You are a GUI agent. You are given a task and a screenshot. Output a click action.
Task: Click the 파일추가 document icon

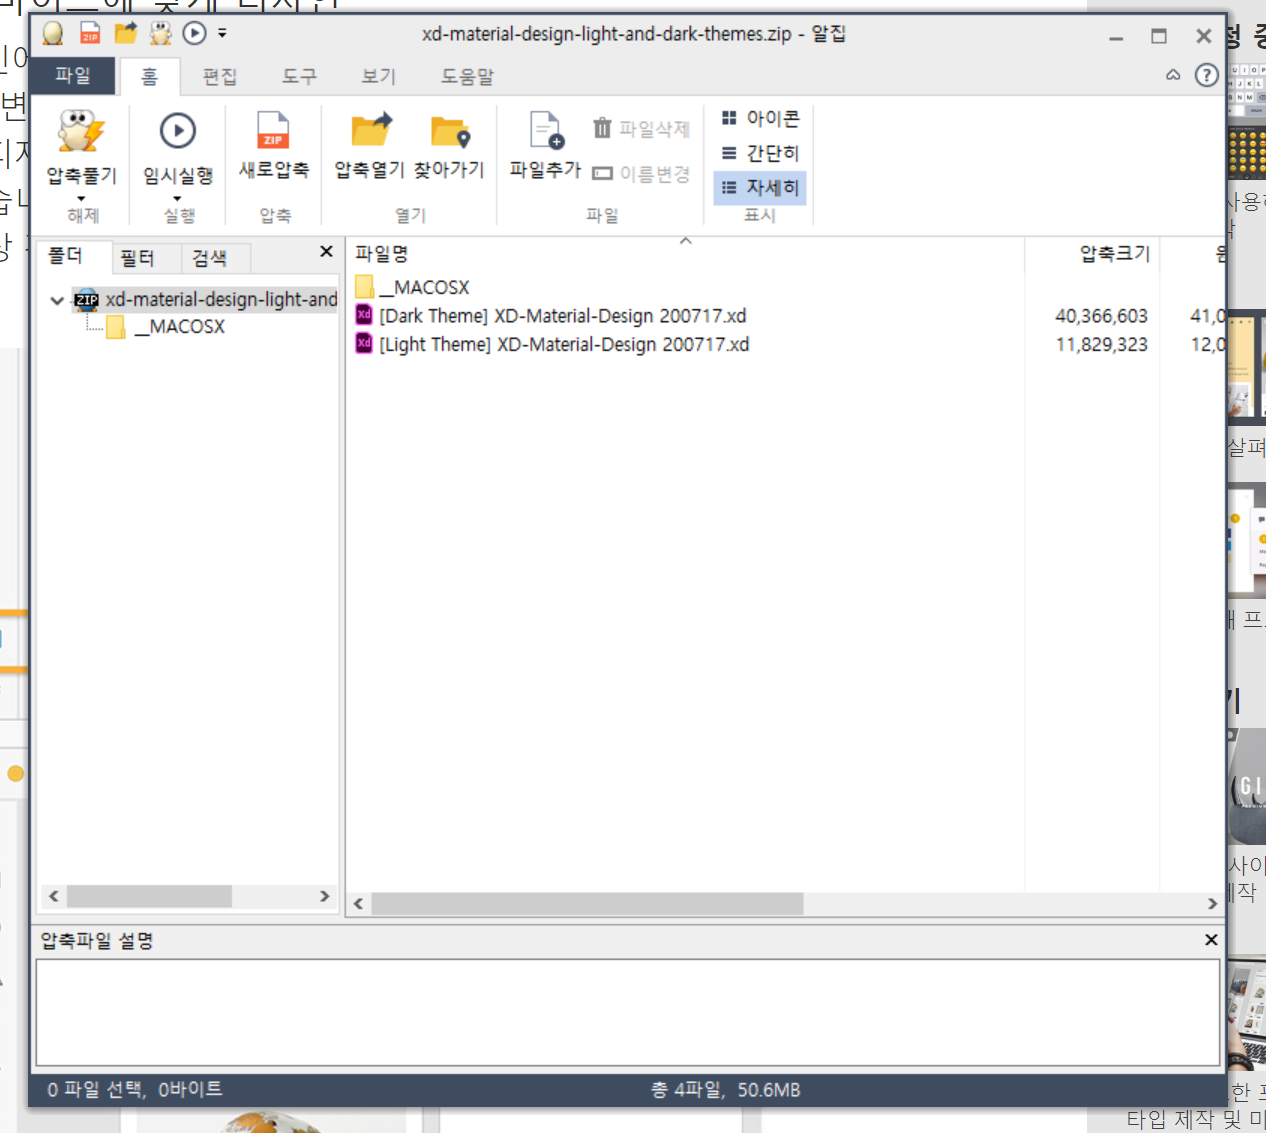546,131
